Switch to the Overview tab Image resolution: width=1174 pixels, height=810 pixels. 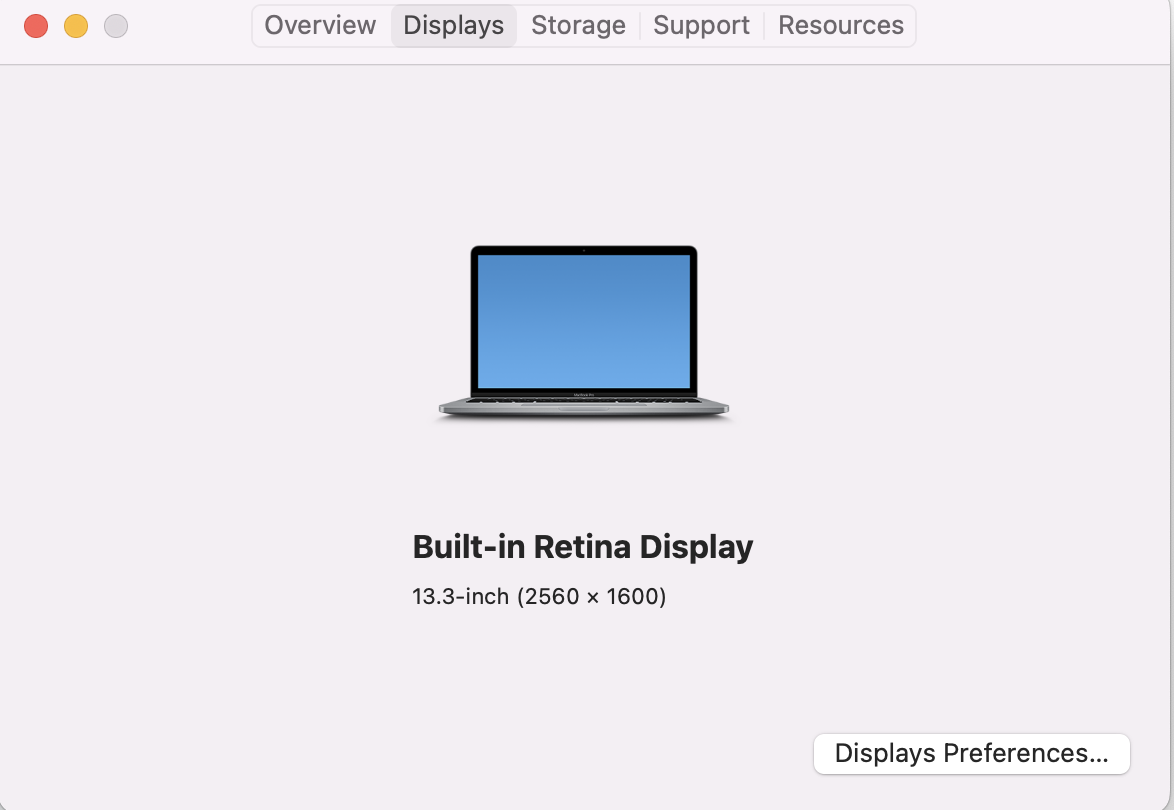pos(320,25)
